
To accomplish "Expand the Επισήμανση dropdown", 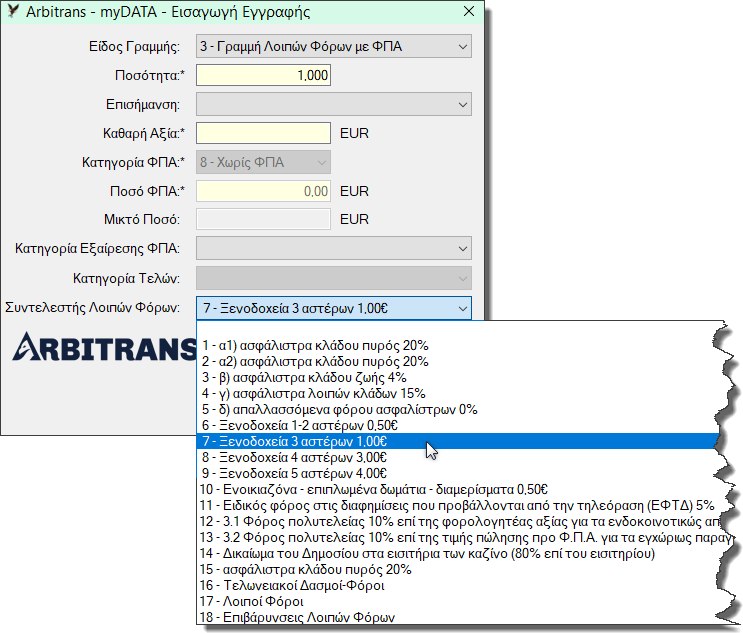I will (334, 104).
